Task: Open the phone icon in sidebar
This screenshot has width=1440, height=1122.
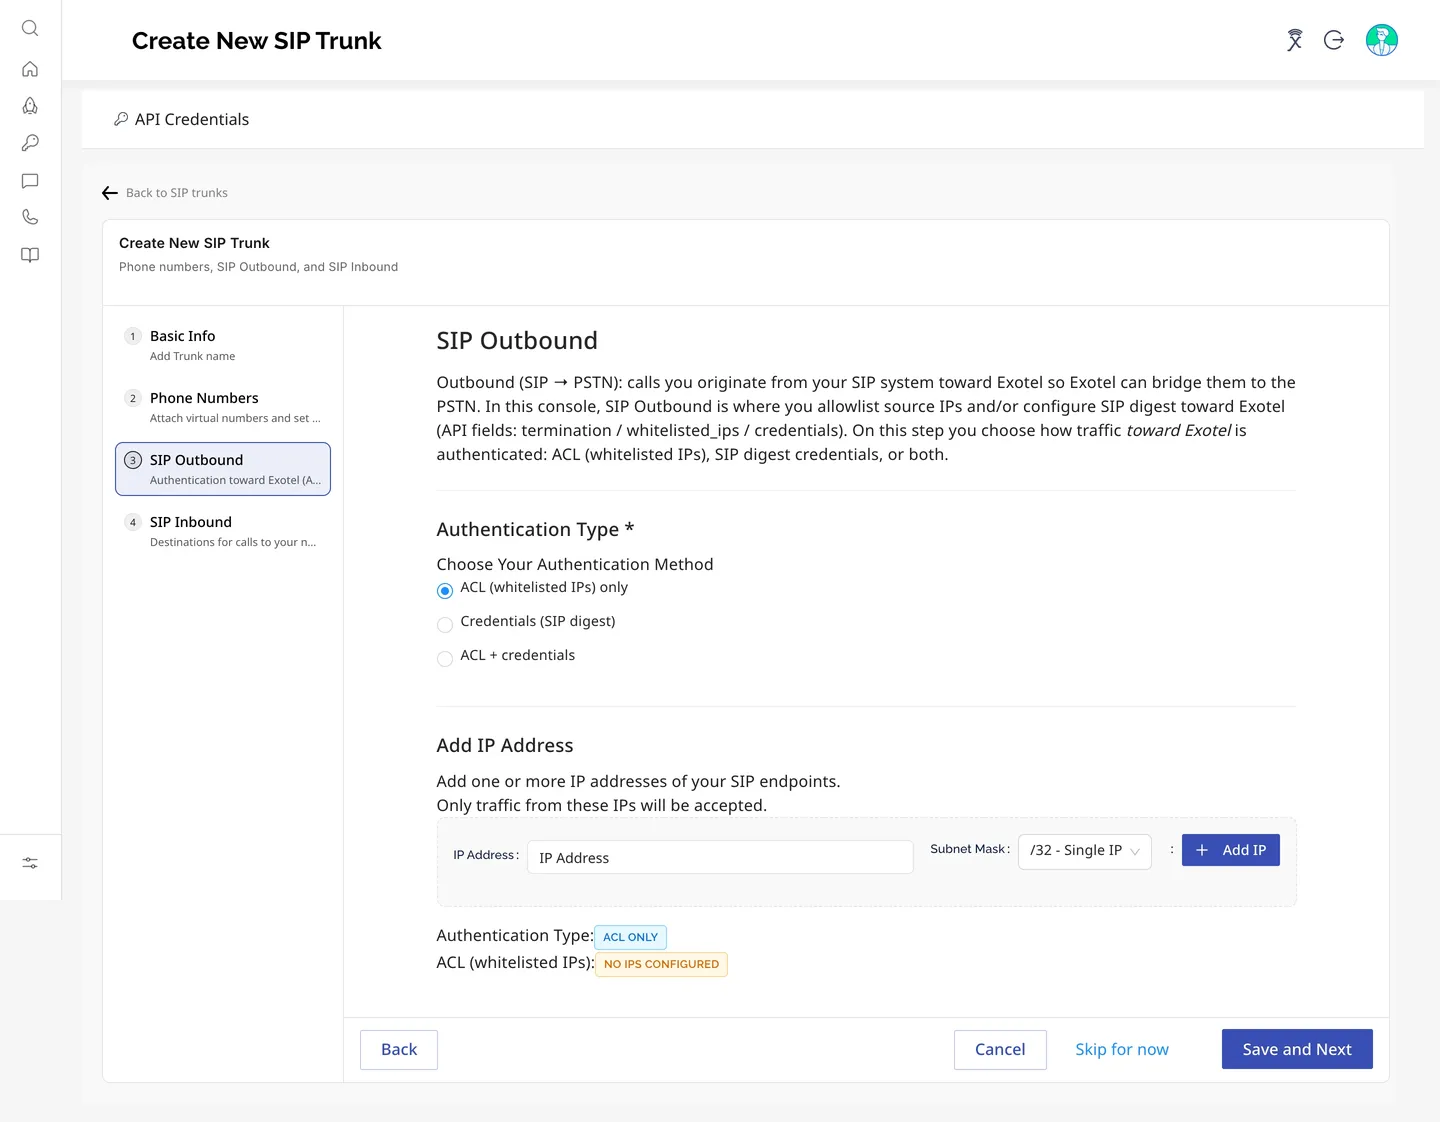Action: click(30, 217)
